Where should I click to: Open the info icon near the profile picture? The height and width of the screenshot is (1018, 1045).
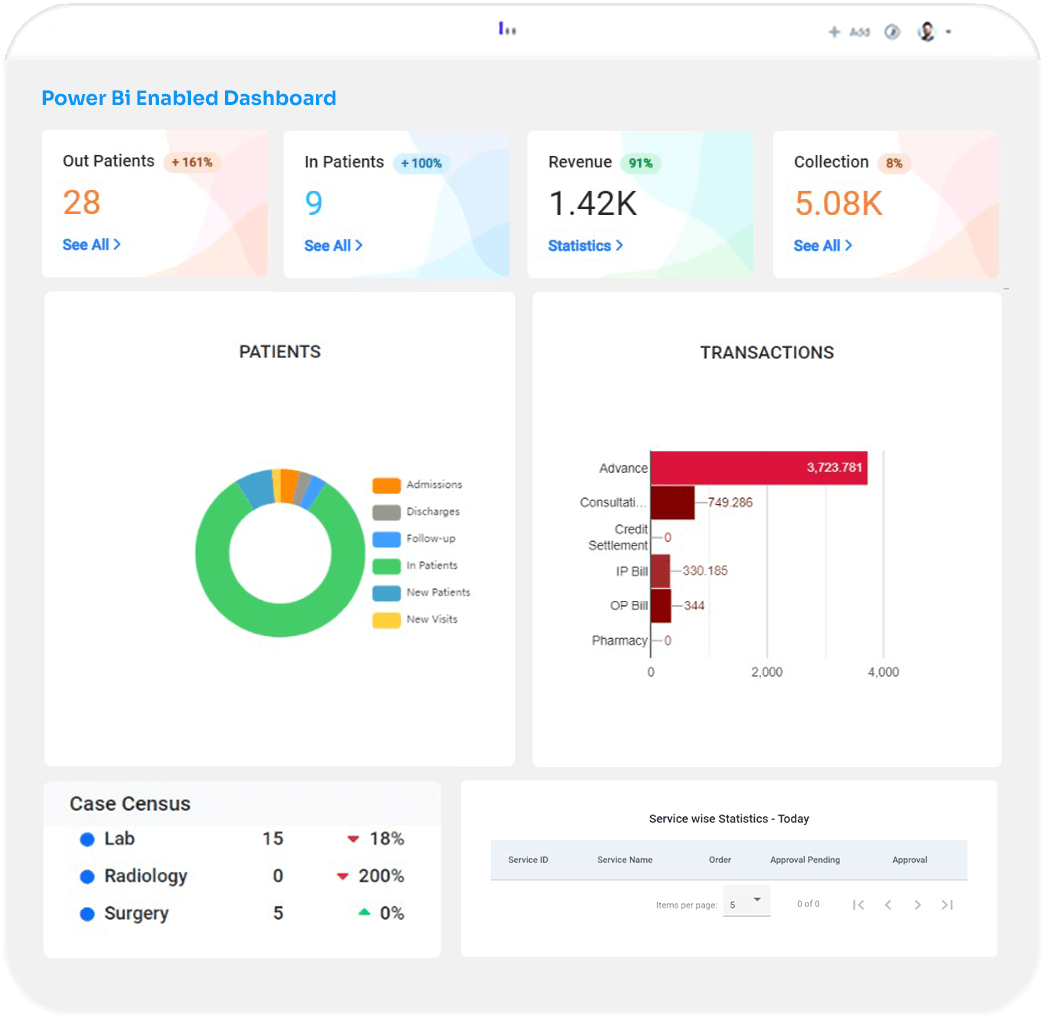(x=892, y=31)
